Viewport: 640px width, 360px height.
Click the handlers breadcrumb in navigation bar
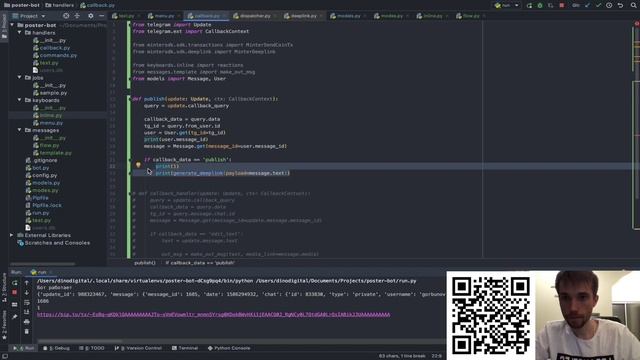click(x=60, y=5)
